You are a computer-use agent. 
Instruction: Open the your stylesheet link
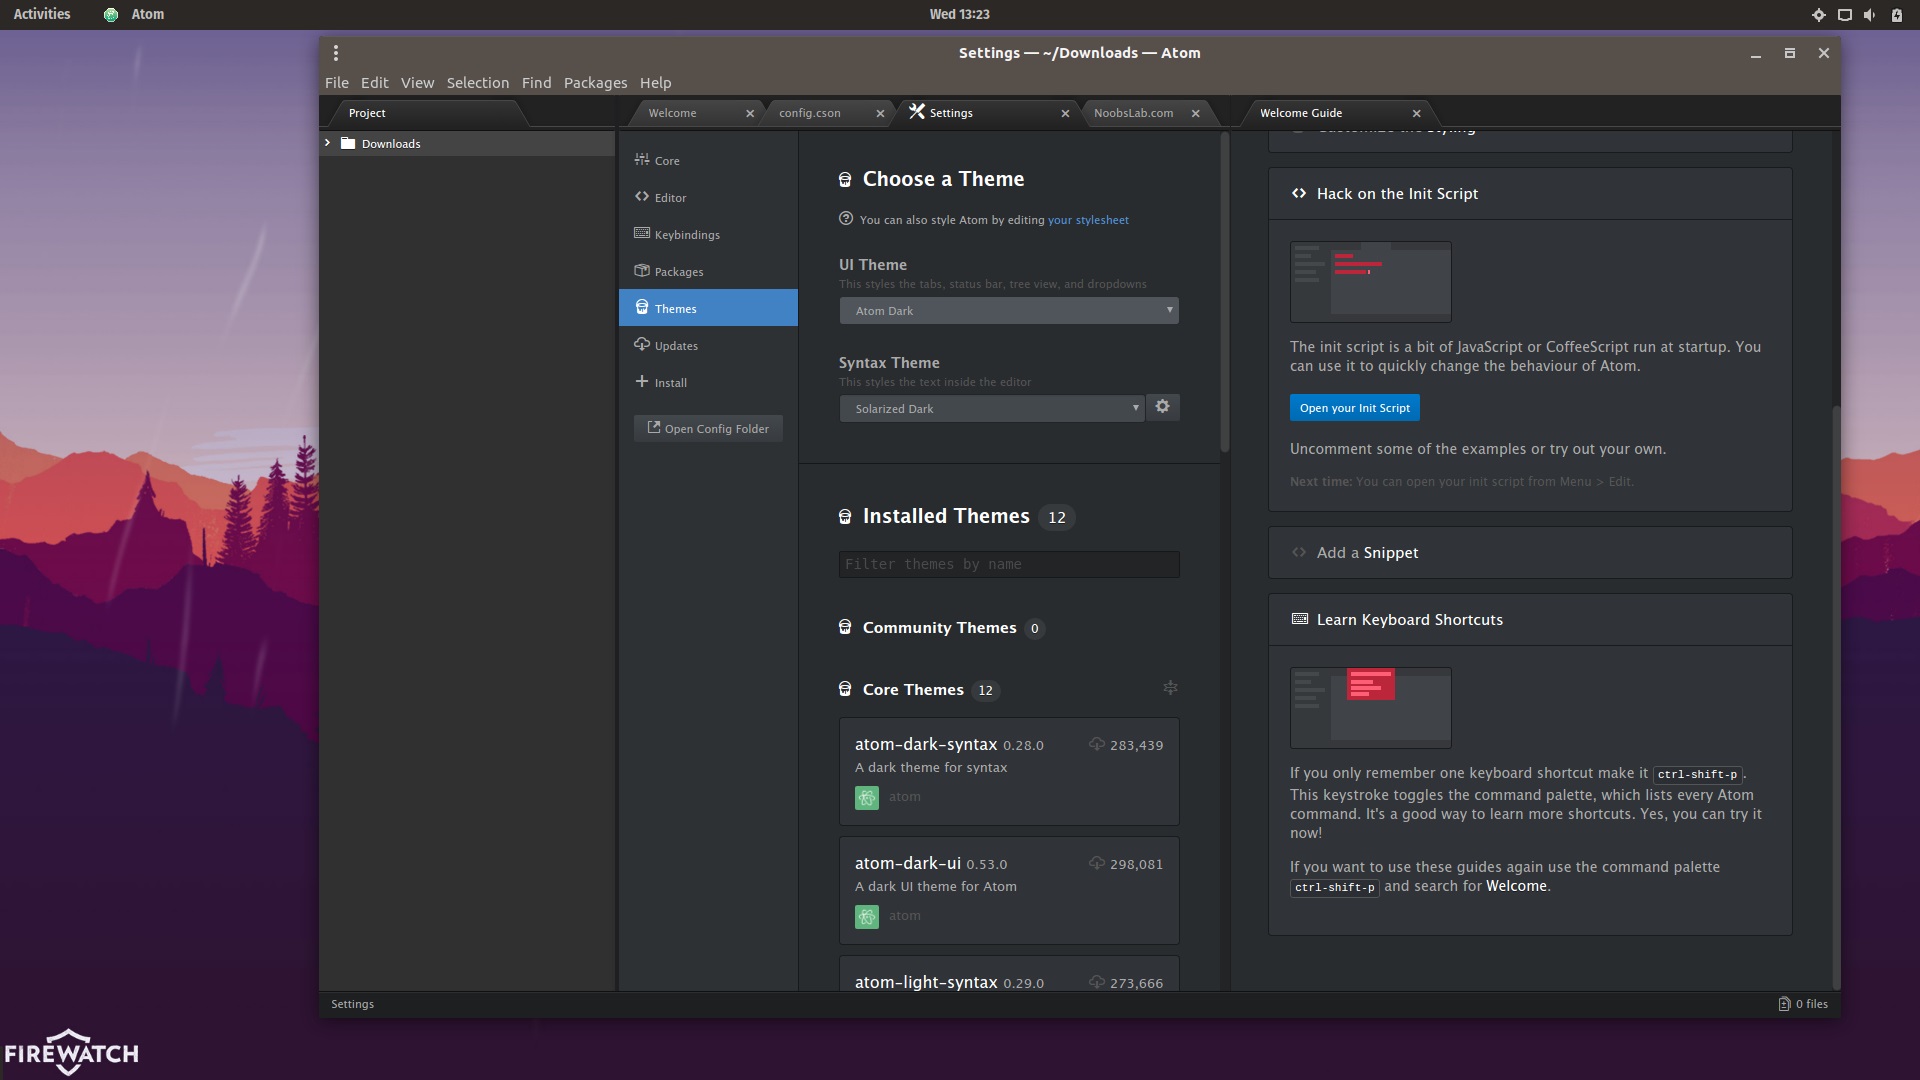point(1088,220)
